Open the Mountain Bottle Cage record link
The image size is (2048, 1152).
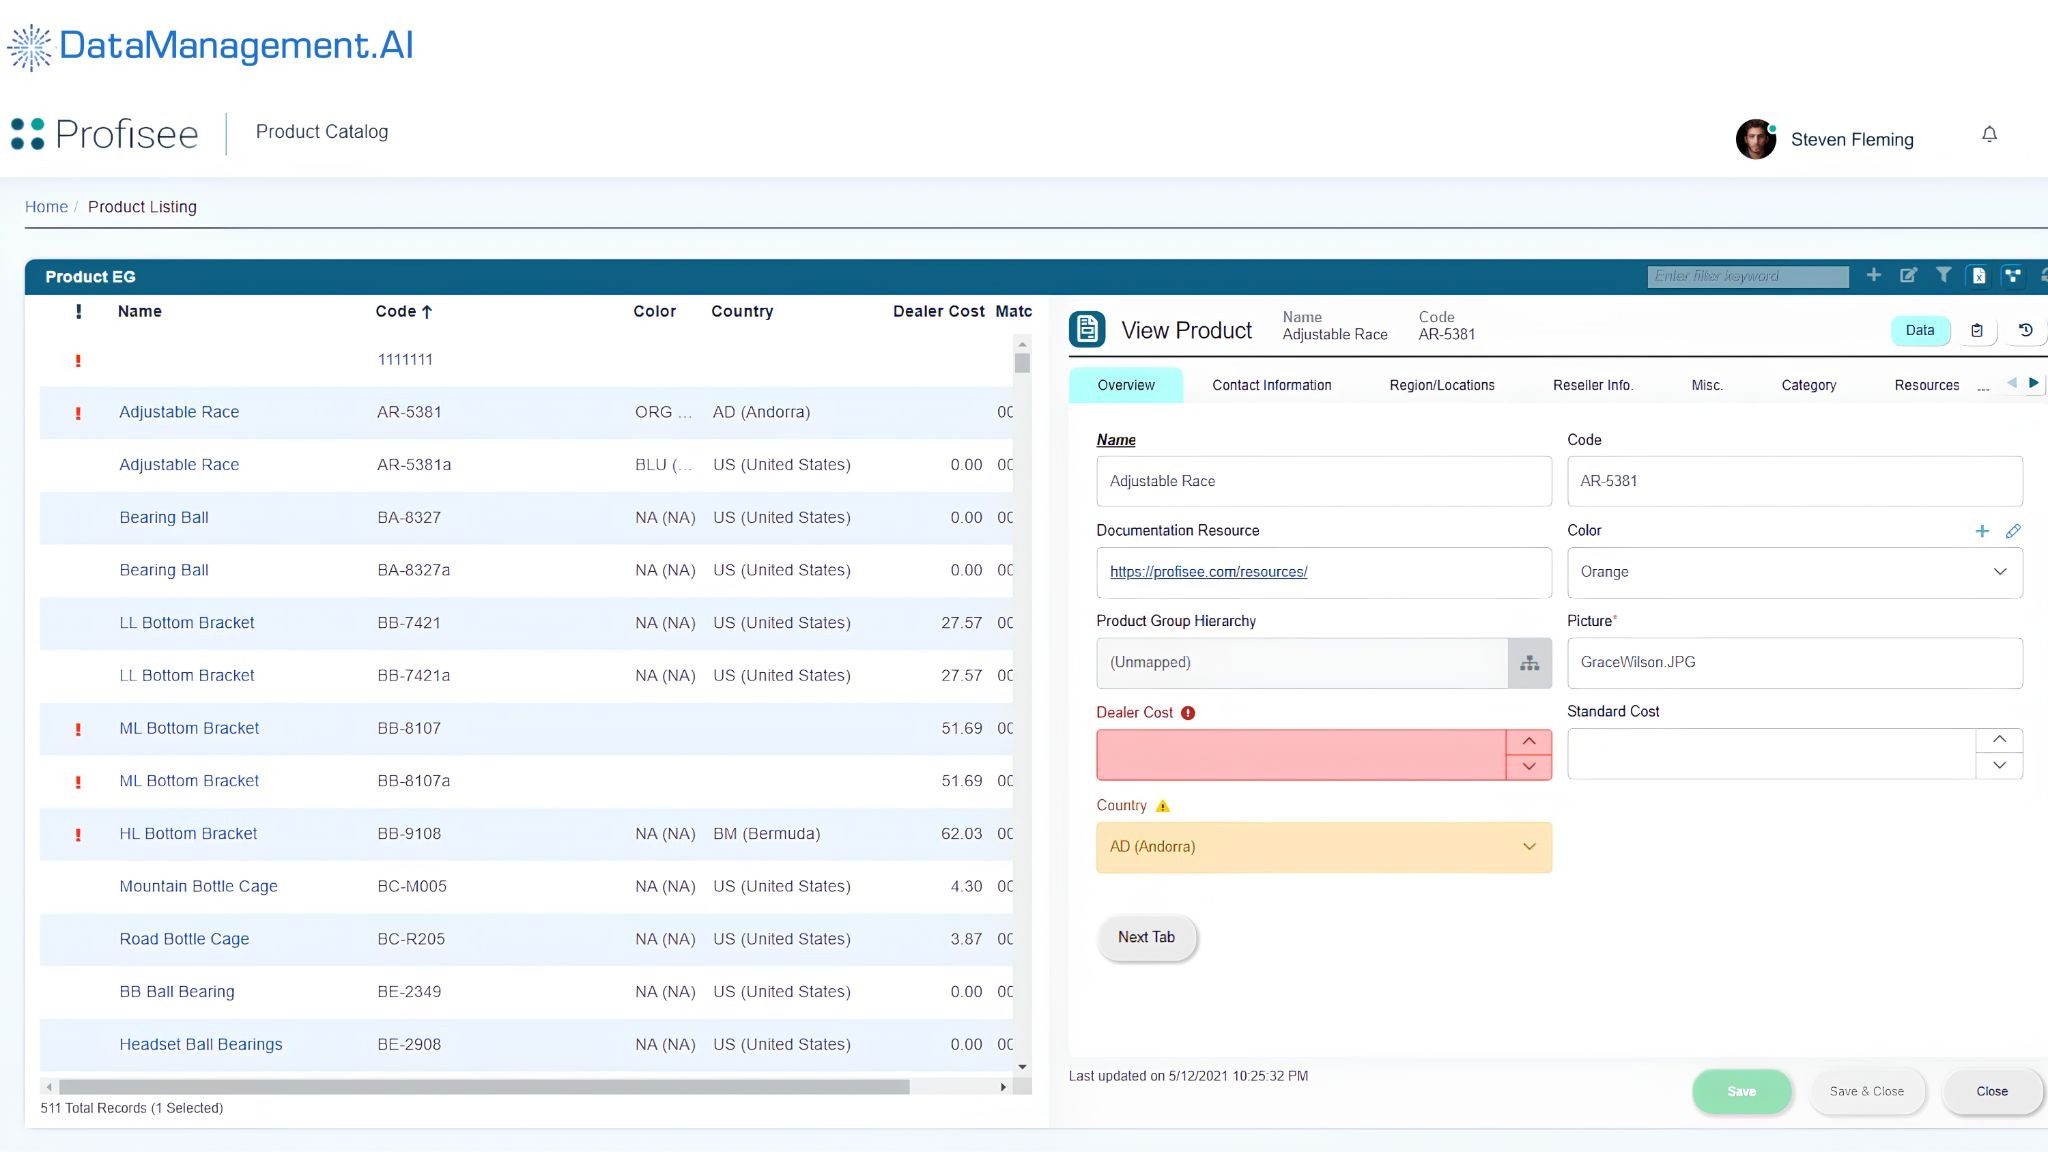click(198, 886)
